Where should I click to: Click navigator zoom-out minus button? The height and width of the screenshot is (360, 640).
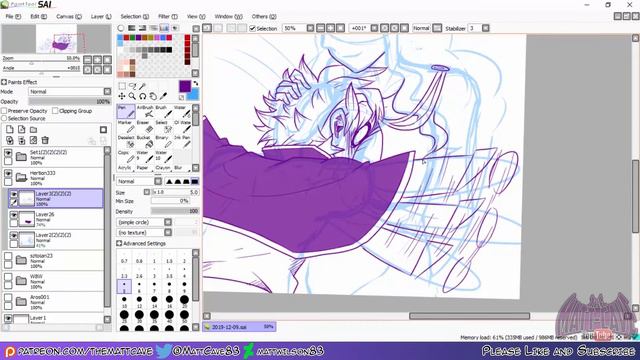click(87, 60)
